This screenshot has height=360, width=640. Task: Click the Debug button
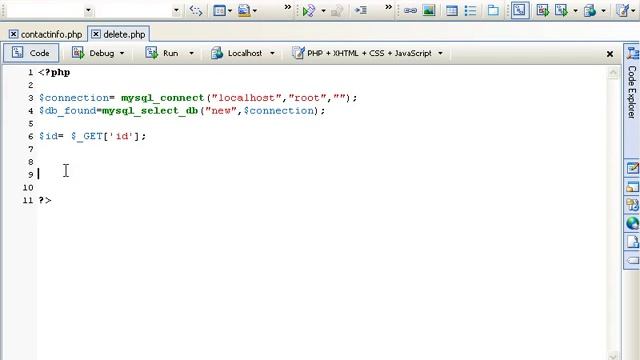tap(94, 53)
